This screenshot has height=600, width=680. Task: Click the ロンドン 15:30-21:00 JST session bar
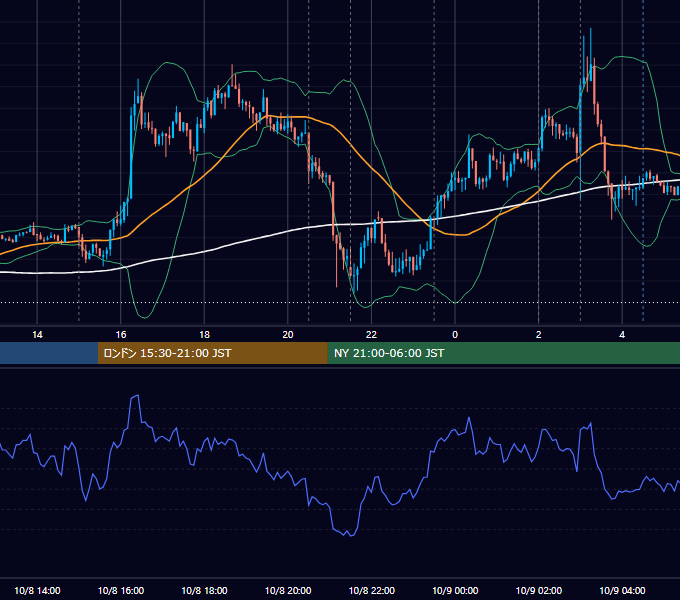(x=212, y=353)
